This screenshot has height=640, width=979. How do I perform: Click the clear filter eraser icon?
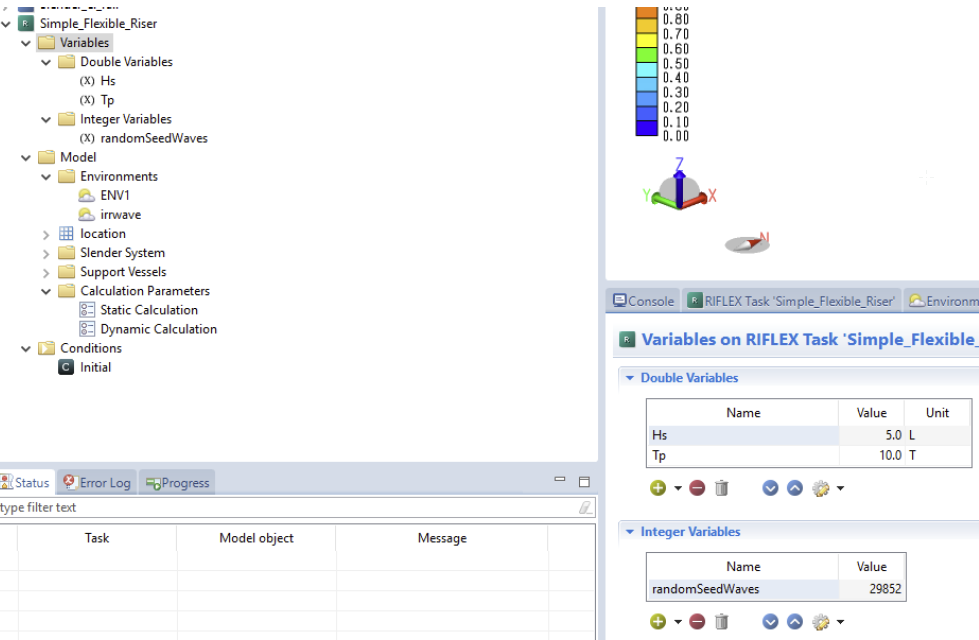(585, 508)
